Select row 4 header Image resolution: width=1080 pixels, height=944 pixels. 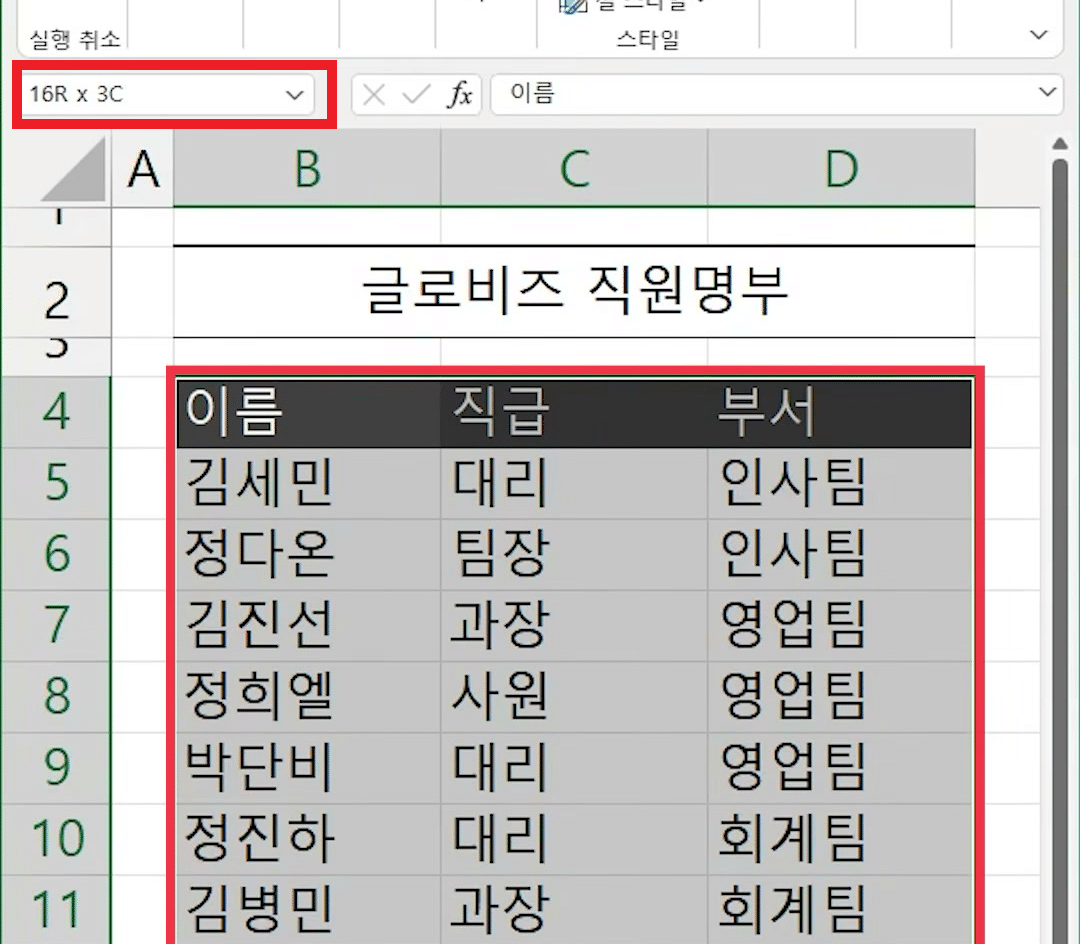(56, 412)
